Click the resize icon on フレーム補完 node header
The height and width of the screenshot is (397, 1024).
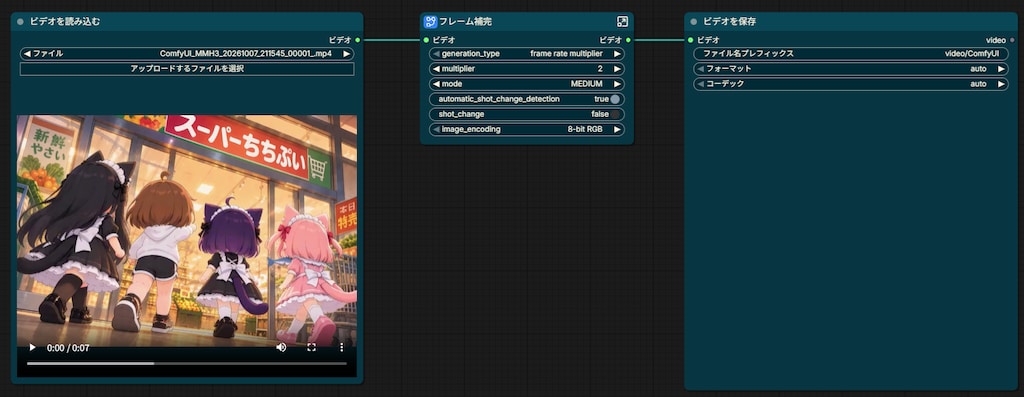point(622,22)
